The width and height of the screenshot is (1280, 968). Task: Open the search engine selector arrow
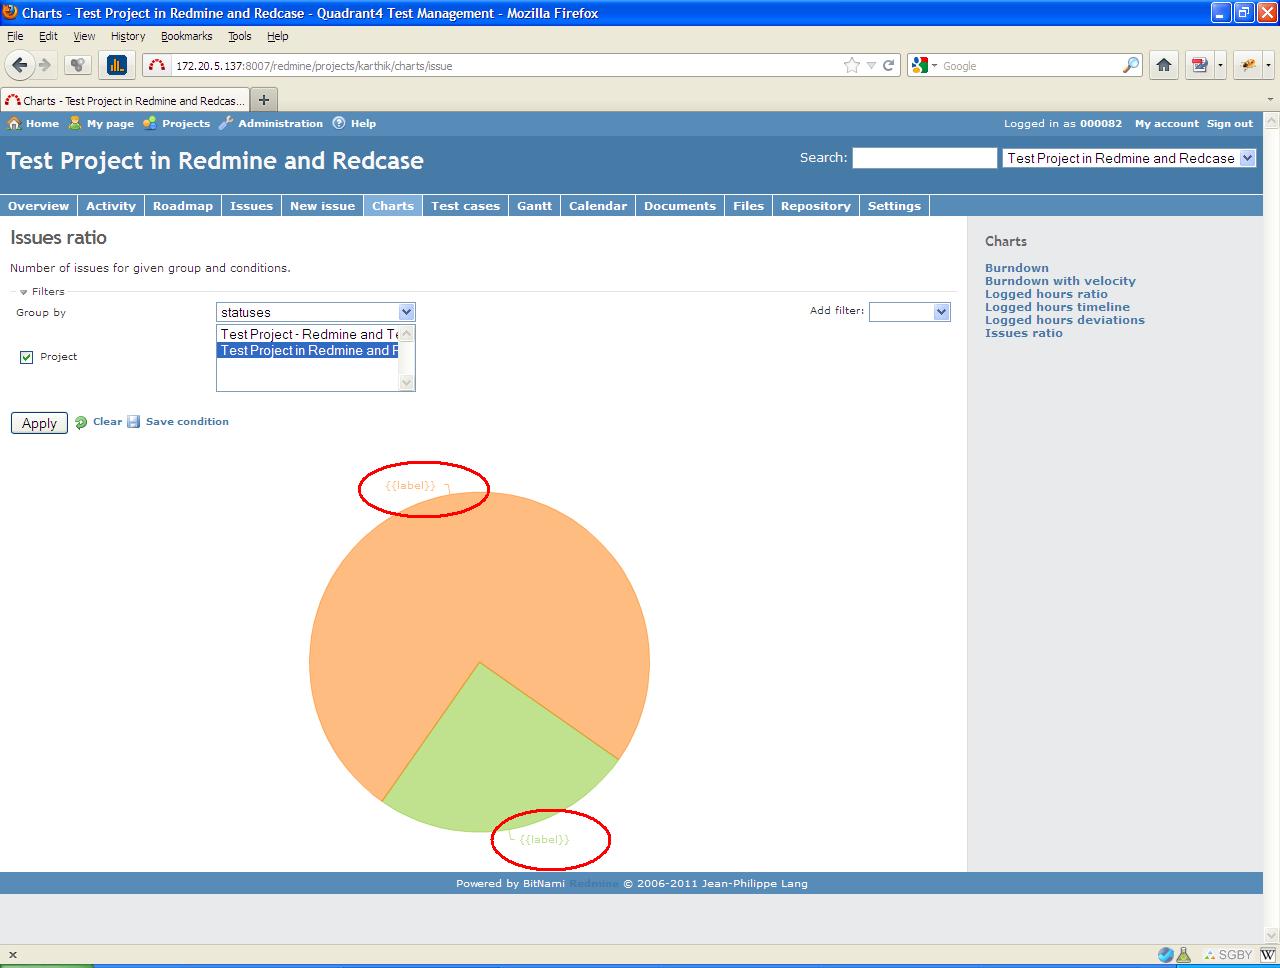tap(934, 66)
